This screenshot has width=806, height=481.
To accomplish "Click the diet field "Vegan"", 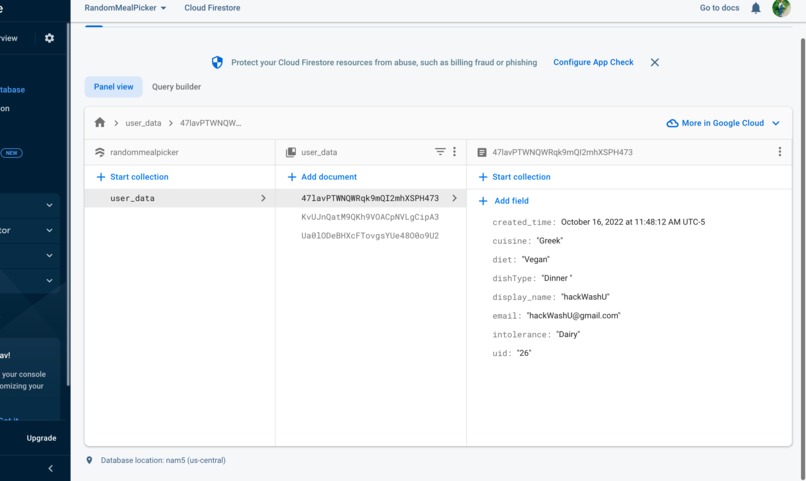I will 536,260.
